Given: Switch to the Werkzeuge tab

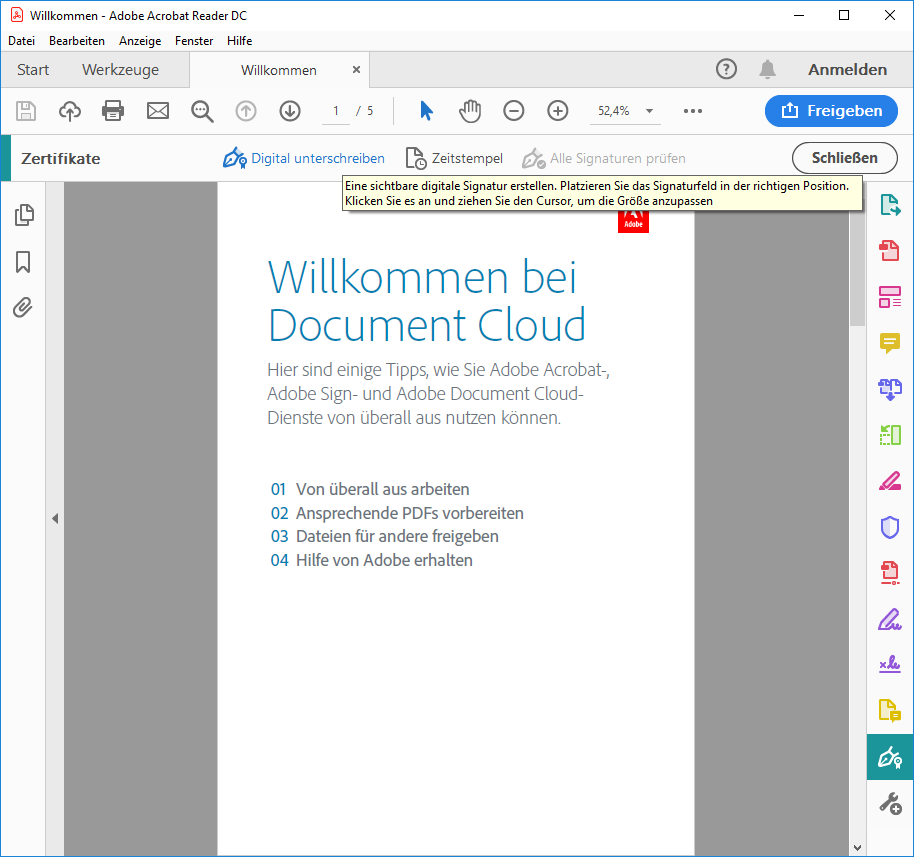Looking at the screenshot, I should point(121,70).
